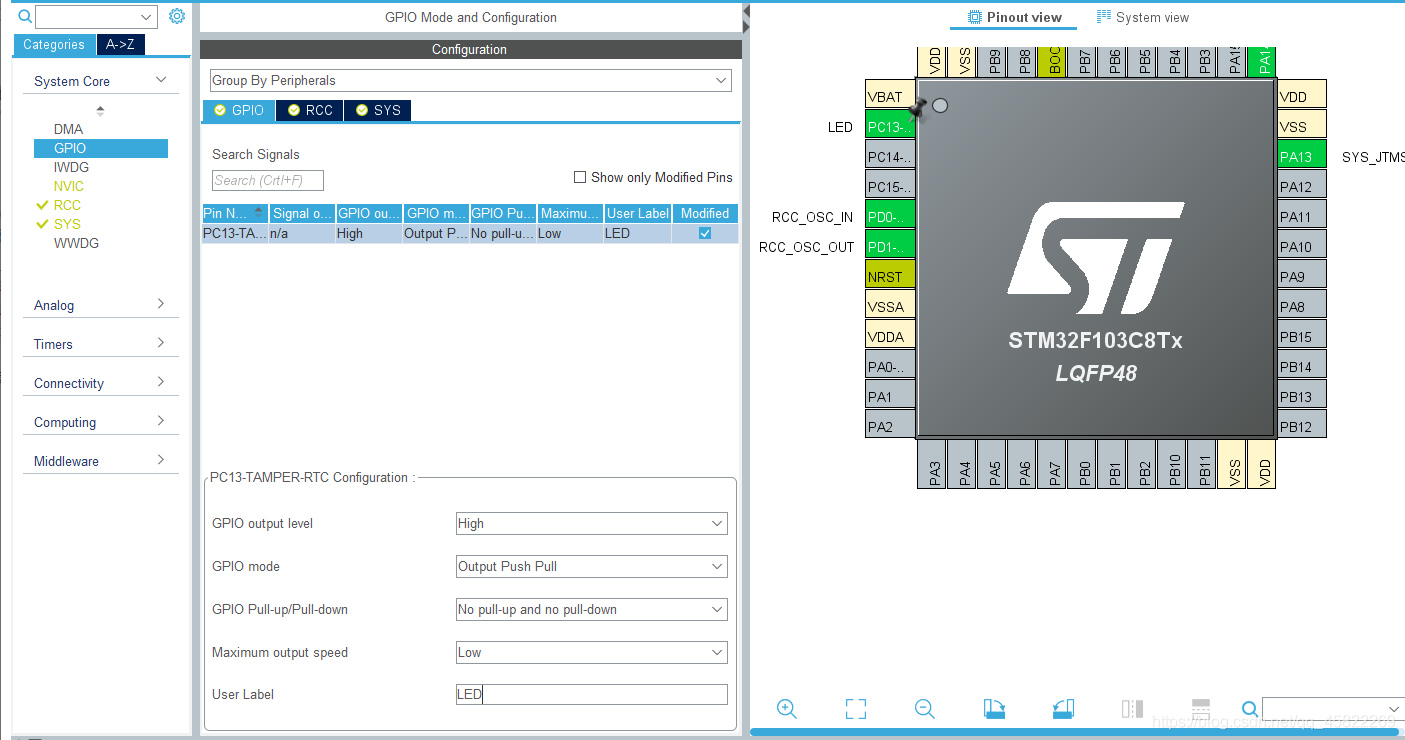1405x740 pixels.
Task: Toggle the vertical flip view icon
Action: click(1132, 709)
